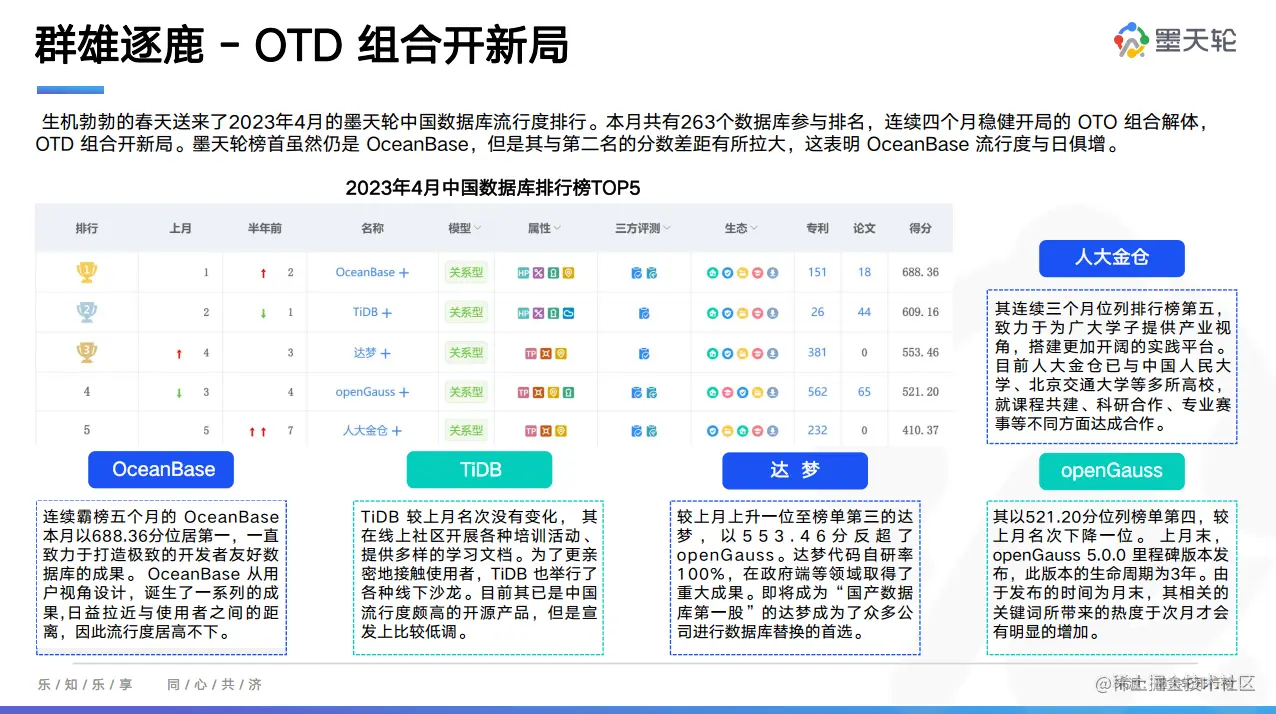Click the score 688.36

click(x=920, y=272)
